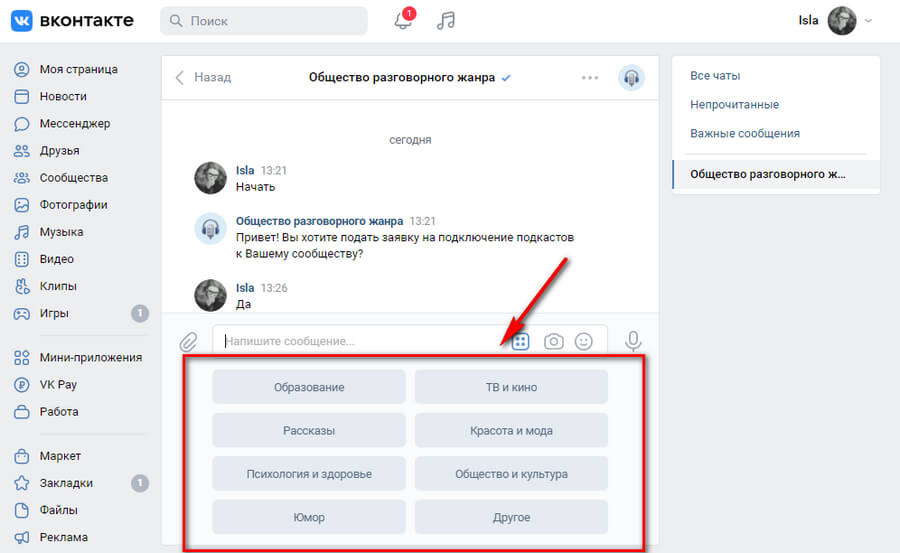The height and width of the screenshot is (553, 900).
Task: Choose the Юмор button
Action: (x=309, y=517)
